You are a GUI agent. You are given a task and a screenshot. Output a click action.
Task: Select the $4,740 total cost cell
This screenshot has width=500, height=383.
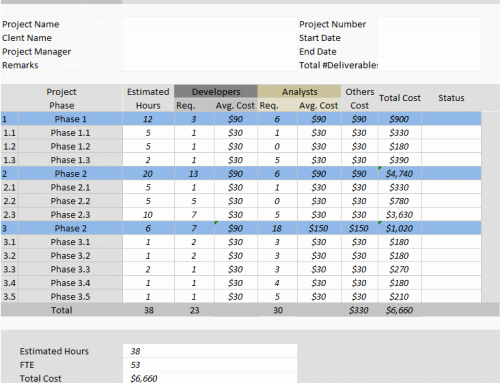click(400, 174)
